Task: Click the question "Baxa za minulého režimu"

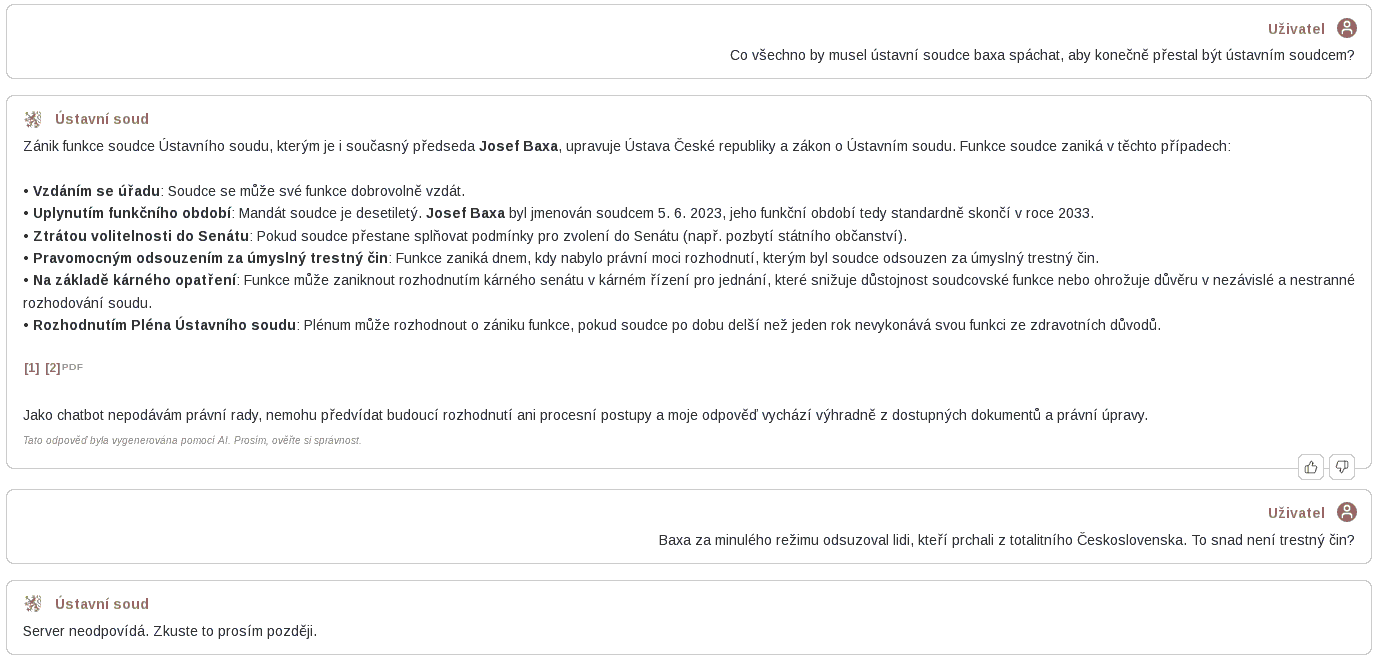Action: [x=1006, y=540]
